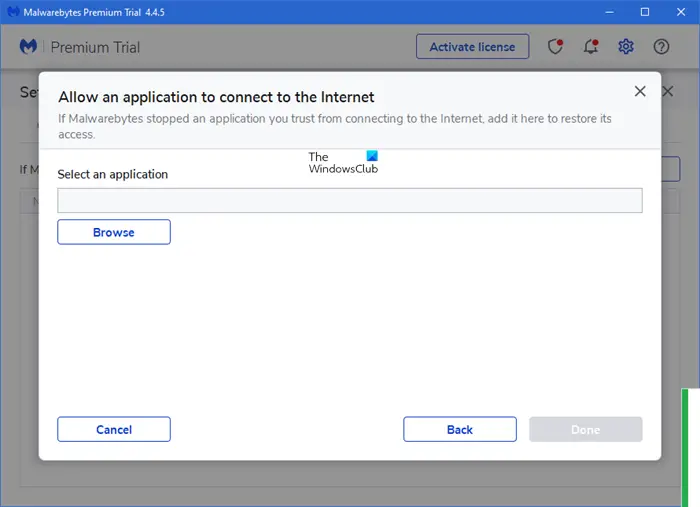
Task: Close the Settings panel behind dialog
Action: pos(668,91)
